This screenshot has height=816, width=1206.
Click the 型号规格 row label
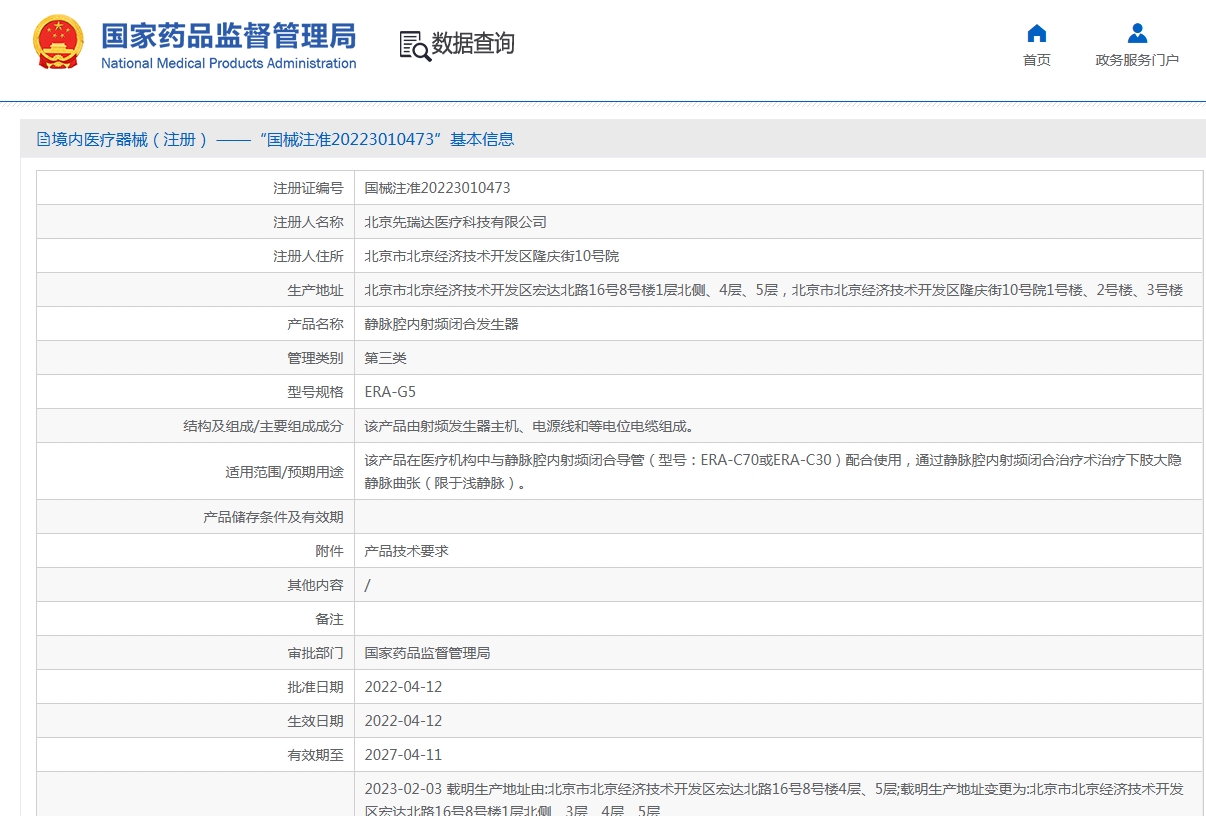coord(315,392)
